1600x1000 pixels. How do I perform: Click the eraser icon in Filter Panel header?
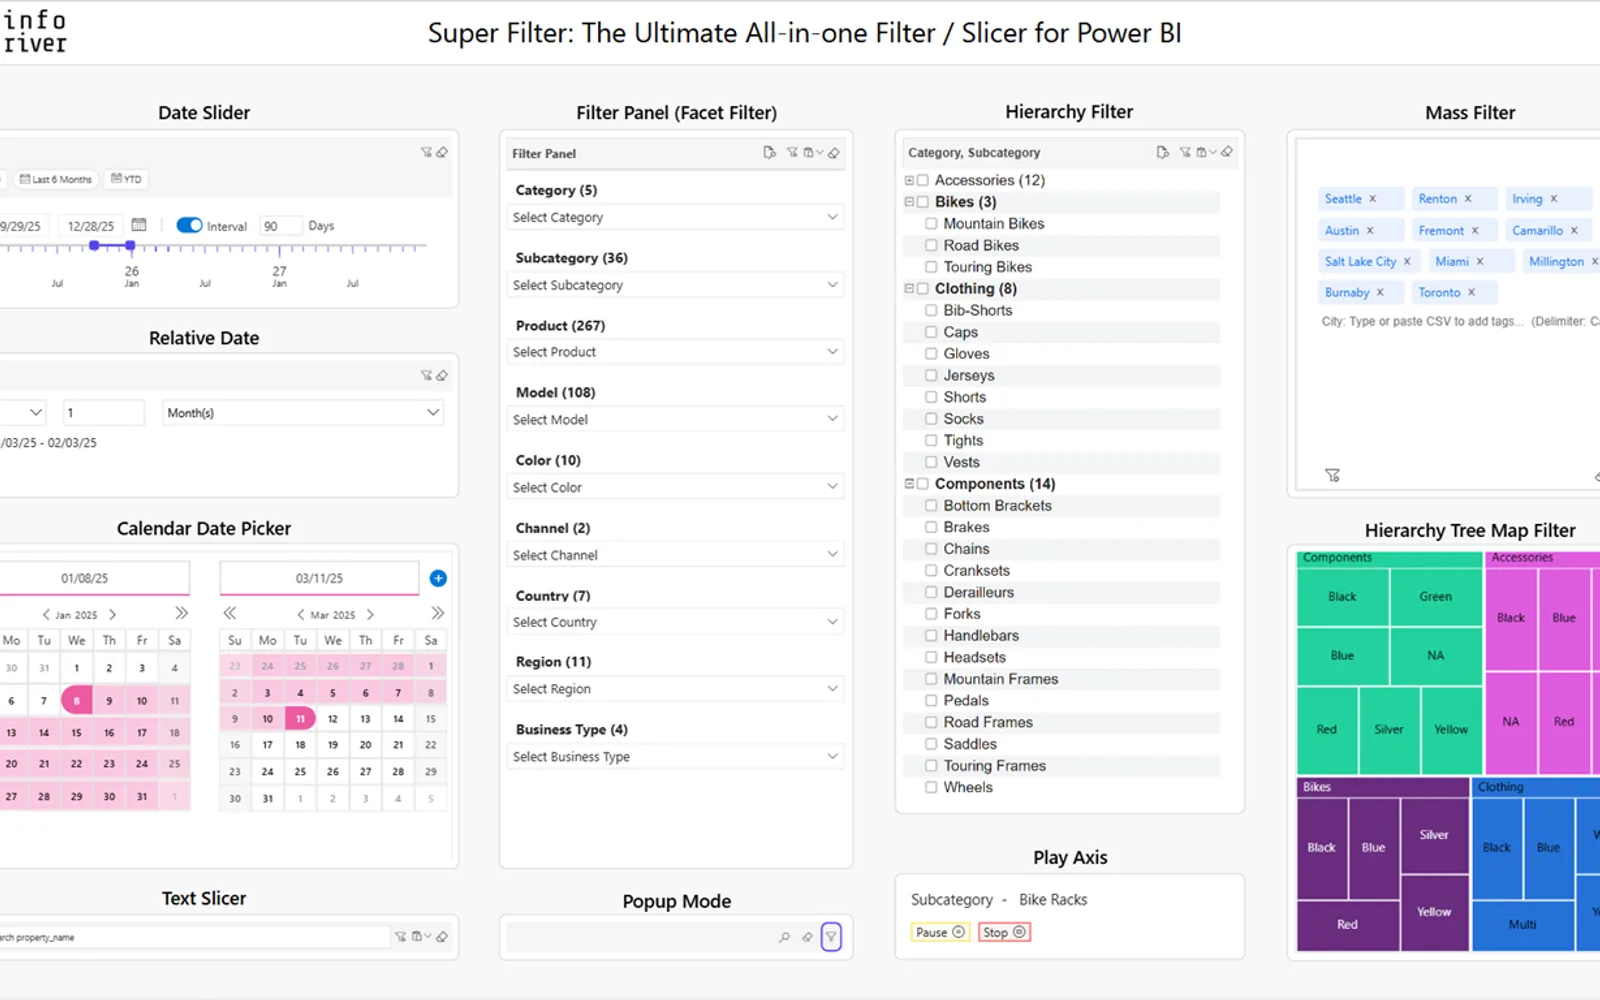[x=834, y=153]
